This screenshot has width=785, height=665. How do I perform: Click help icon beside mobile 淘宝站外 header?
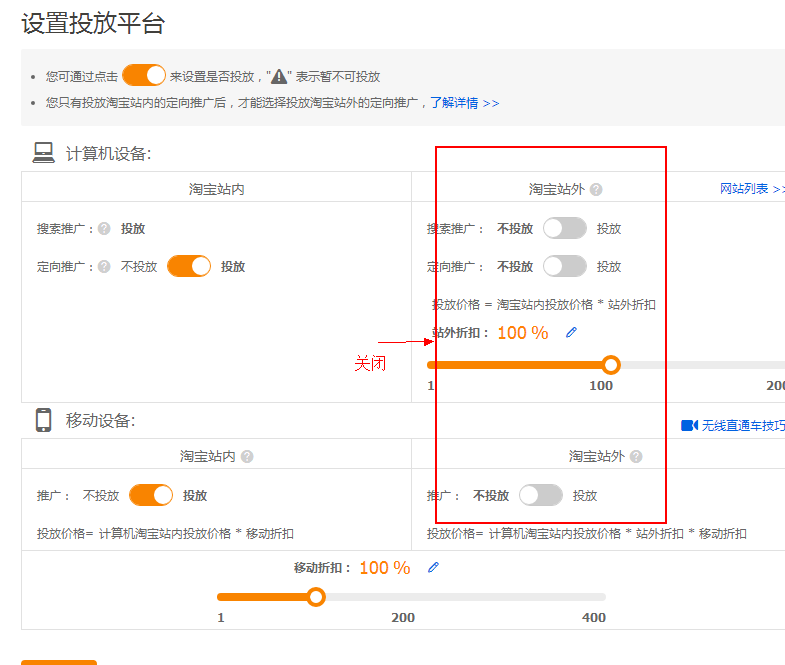(x=636, y=457)
